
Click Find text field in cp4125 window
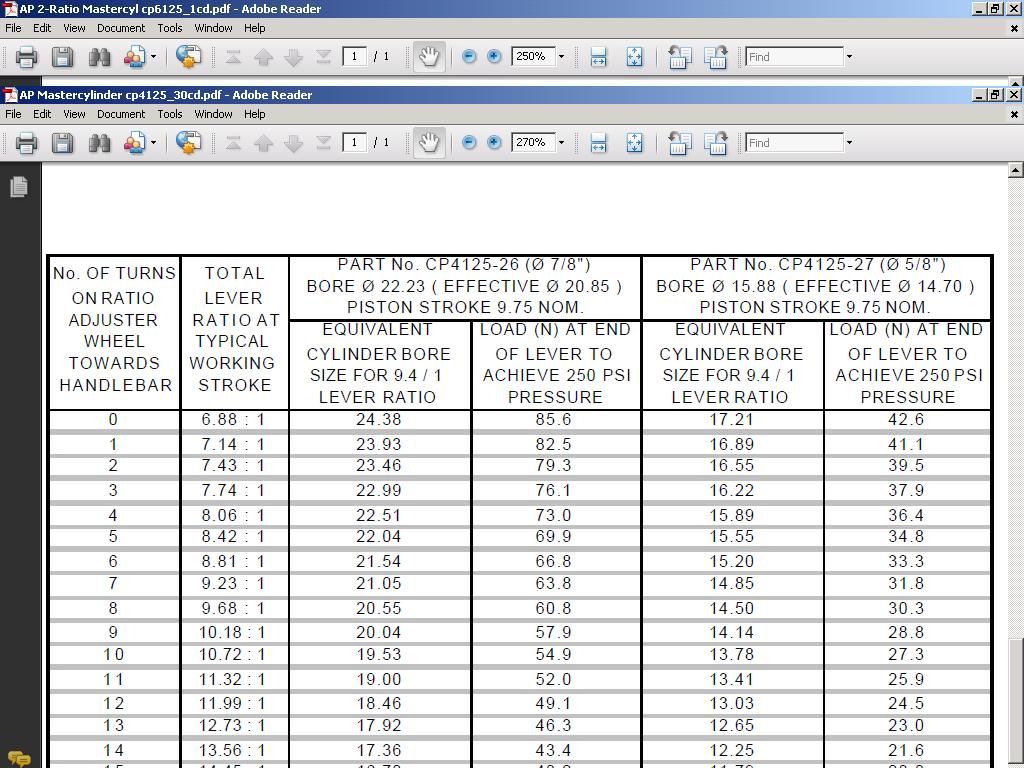tap(794, 143)
